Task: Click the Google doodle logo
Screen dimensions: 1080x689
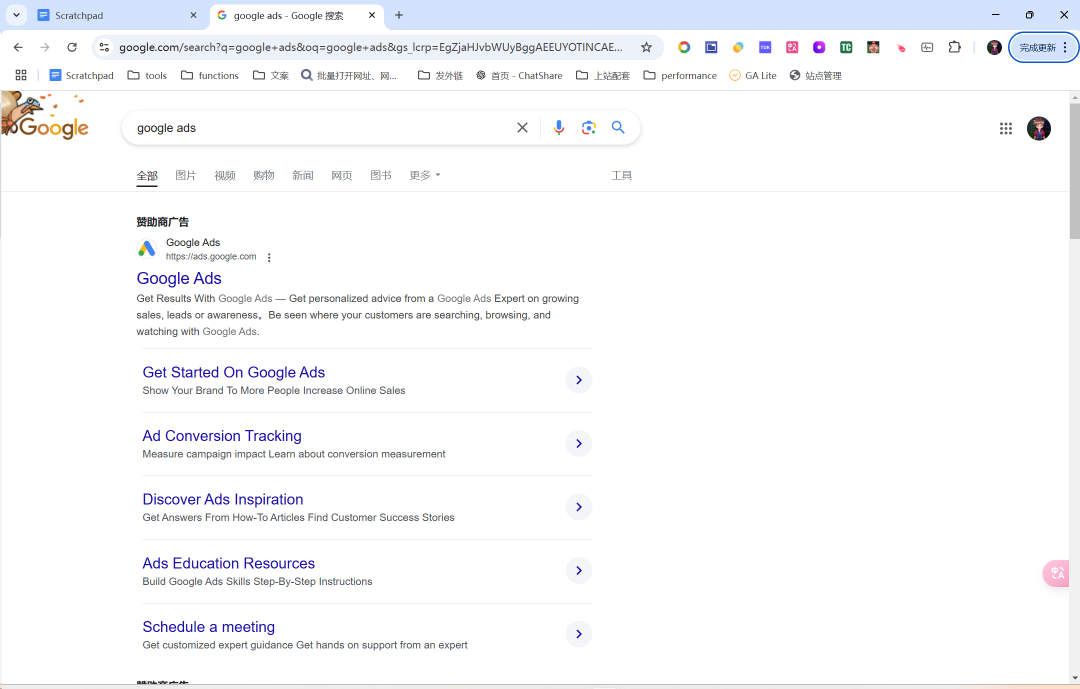Action: coord(45,116)
